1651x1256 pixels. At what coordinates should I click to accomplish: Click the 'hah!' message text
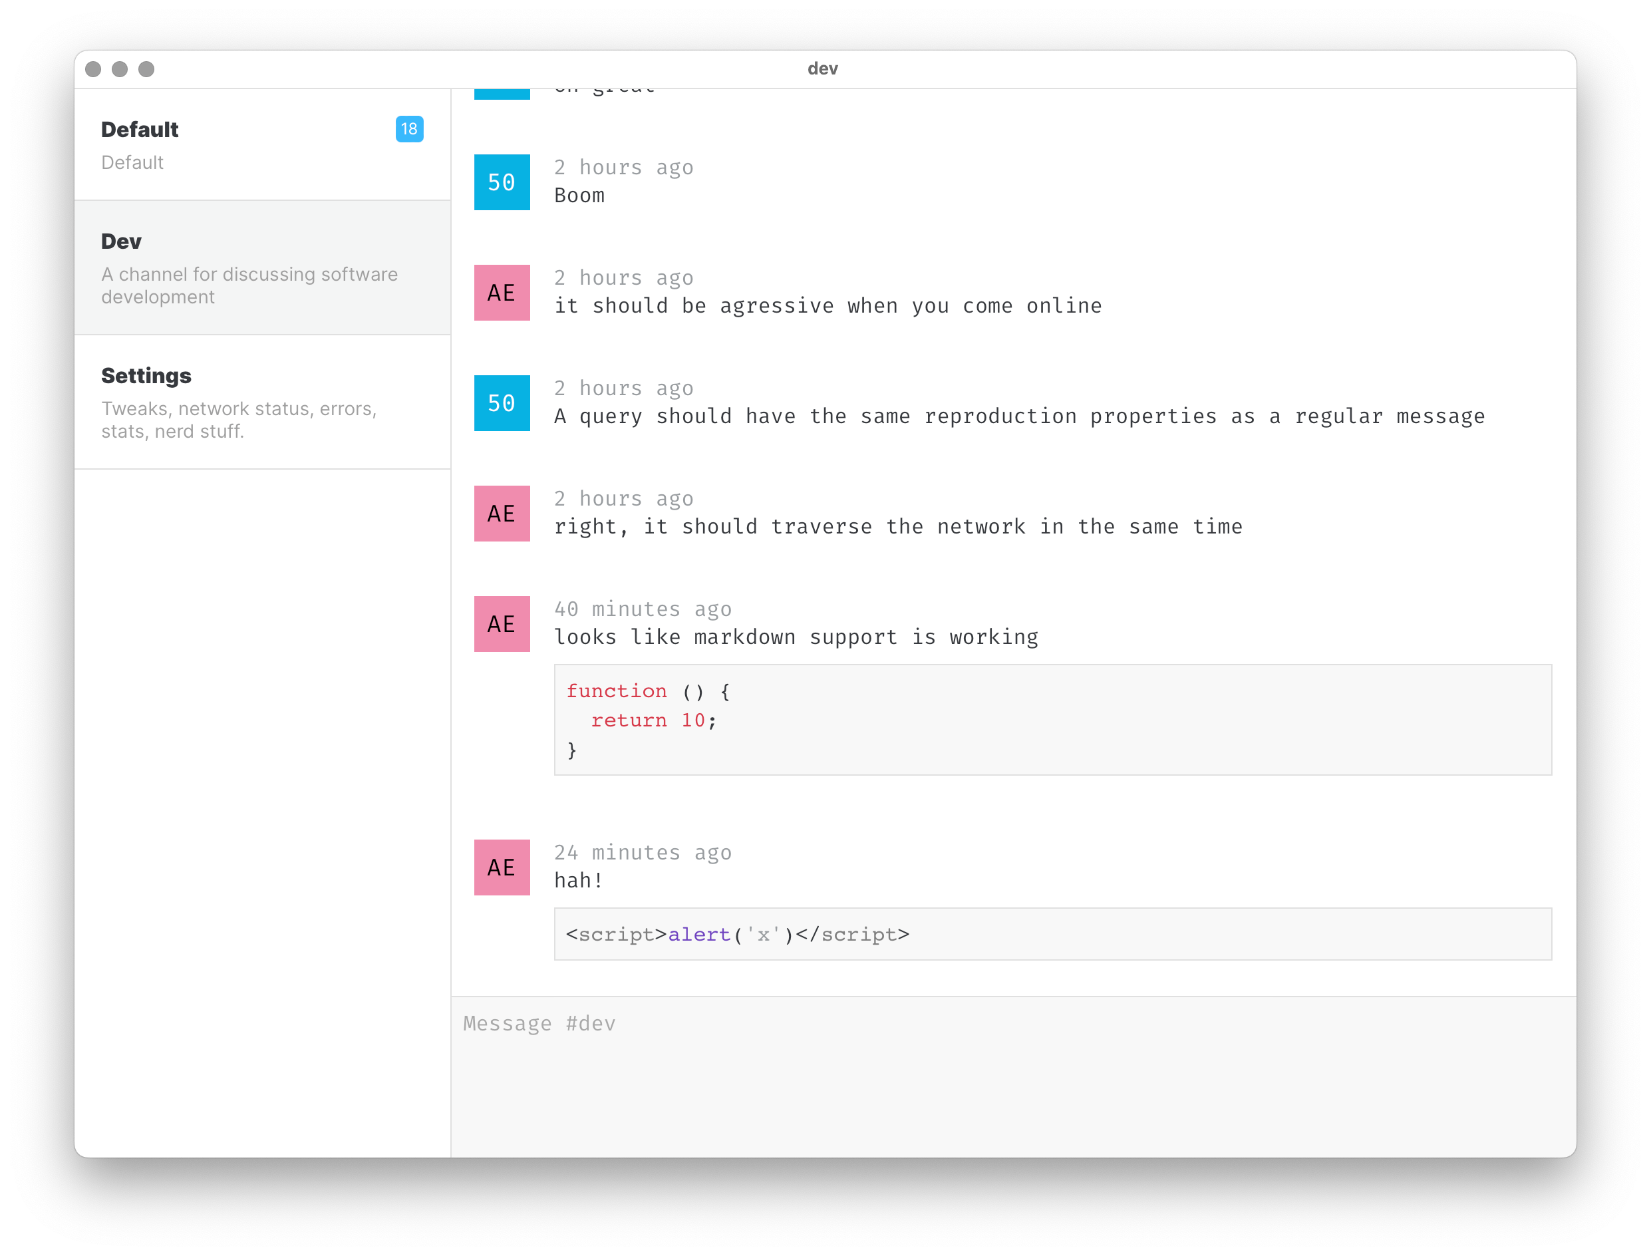click(579, 881)
